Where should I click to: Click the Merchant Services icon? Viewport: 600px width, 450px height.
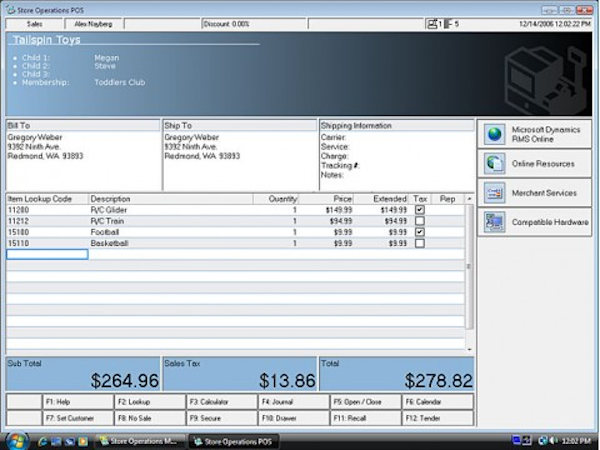pos(495,192)
